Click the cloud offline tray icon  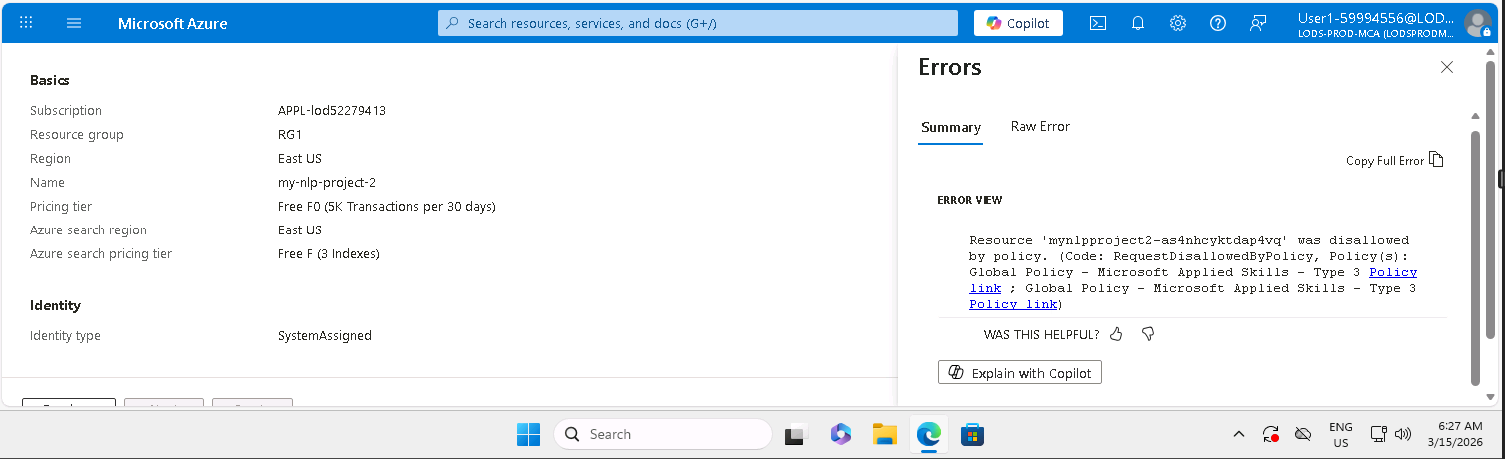pos(1302,434)
